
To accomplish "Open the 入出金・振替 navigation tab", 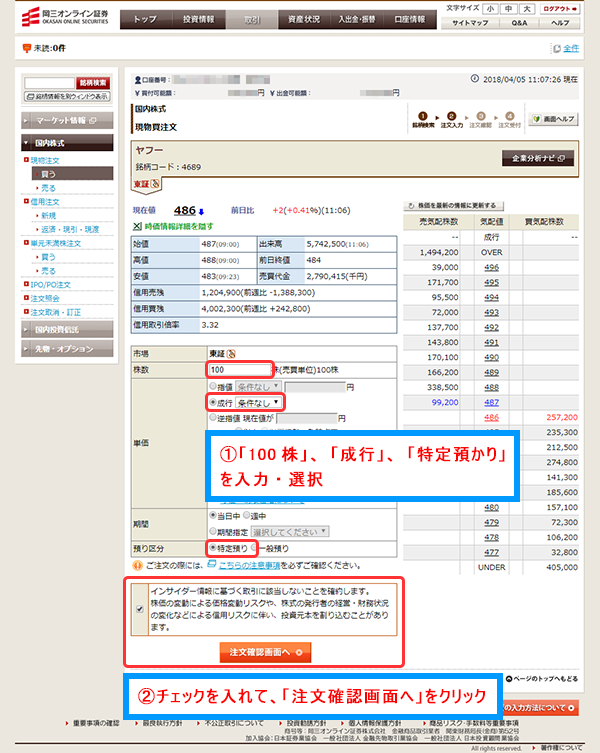I will click(x=357, y=19).
